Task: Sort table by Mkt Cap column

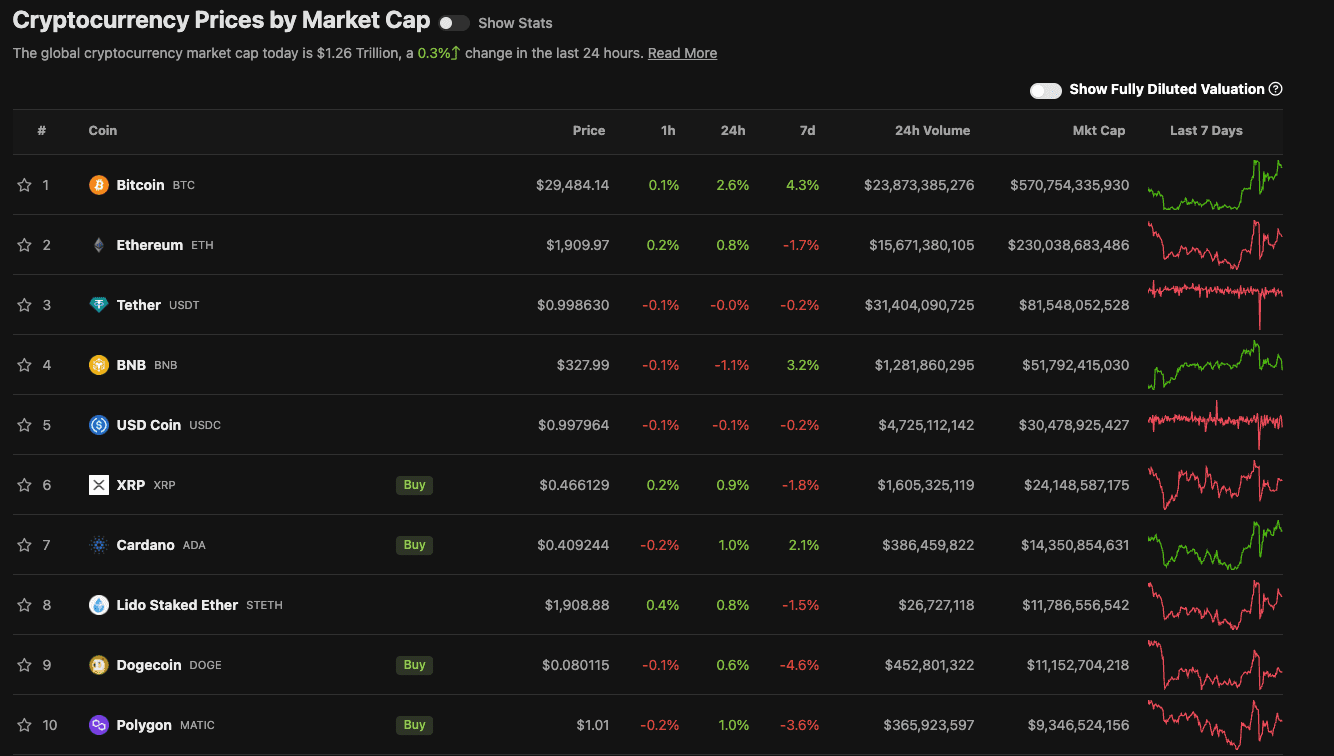Action: point(1099,131)
